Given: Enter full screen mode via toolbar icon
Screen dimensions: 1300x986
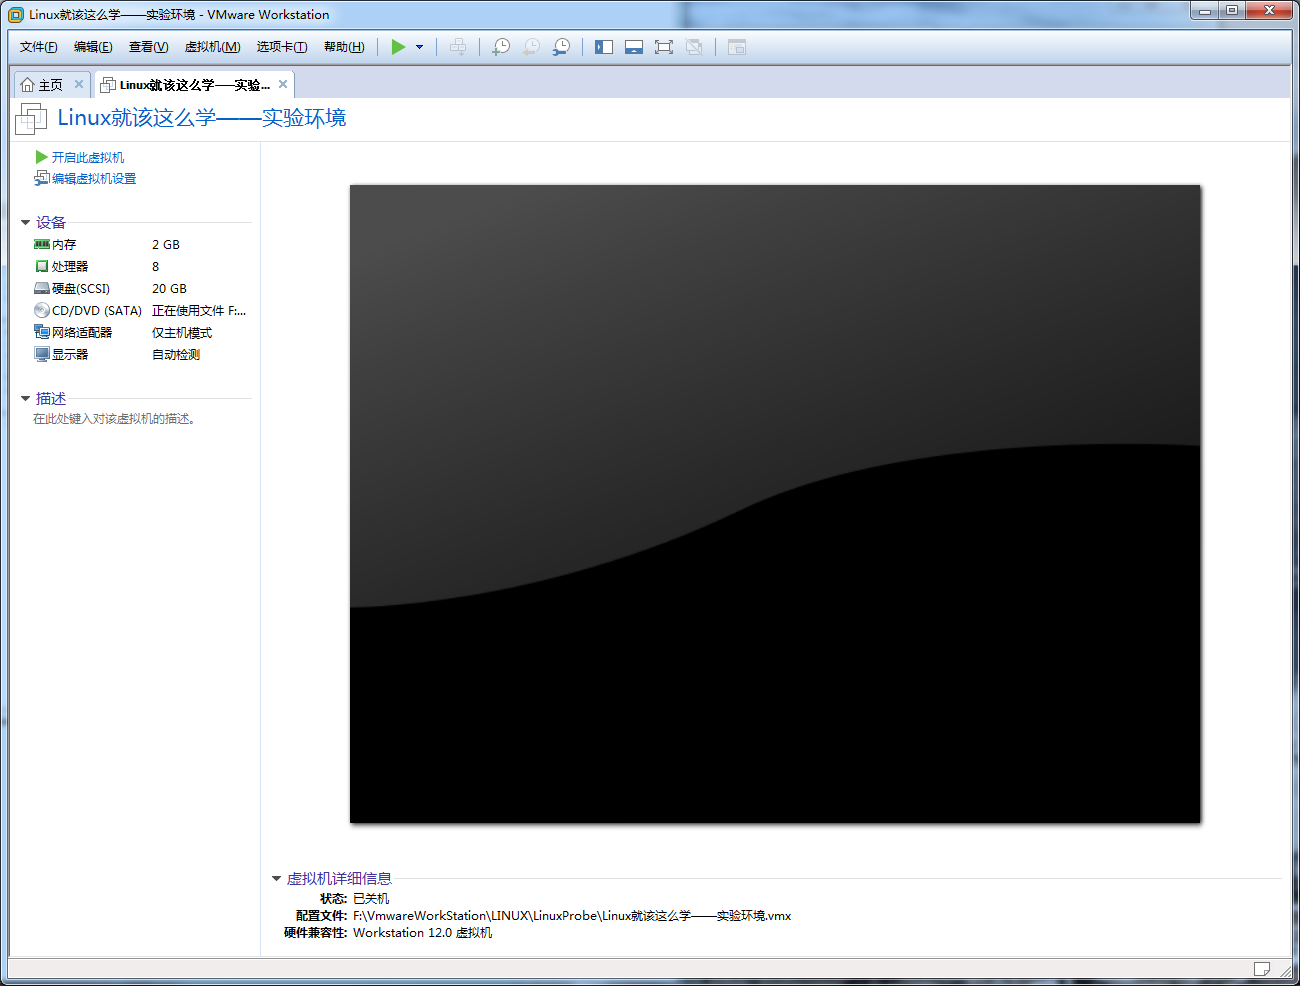Looking at the screenshot, I should pyautogui.click(x=664, y=47).
